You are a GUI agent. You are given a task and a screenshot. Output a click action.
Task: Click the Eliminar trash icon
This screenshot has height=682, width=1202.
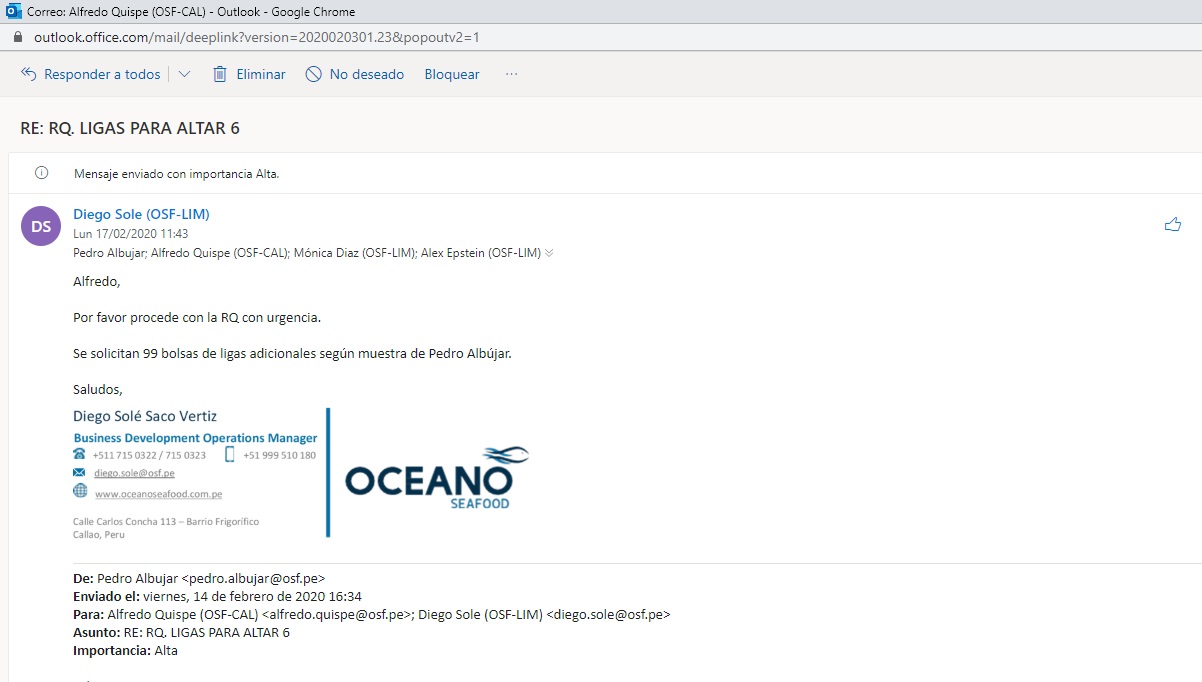[x=220, y=75]
